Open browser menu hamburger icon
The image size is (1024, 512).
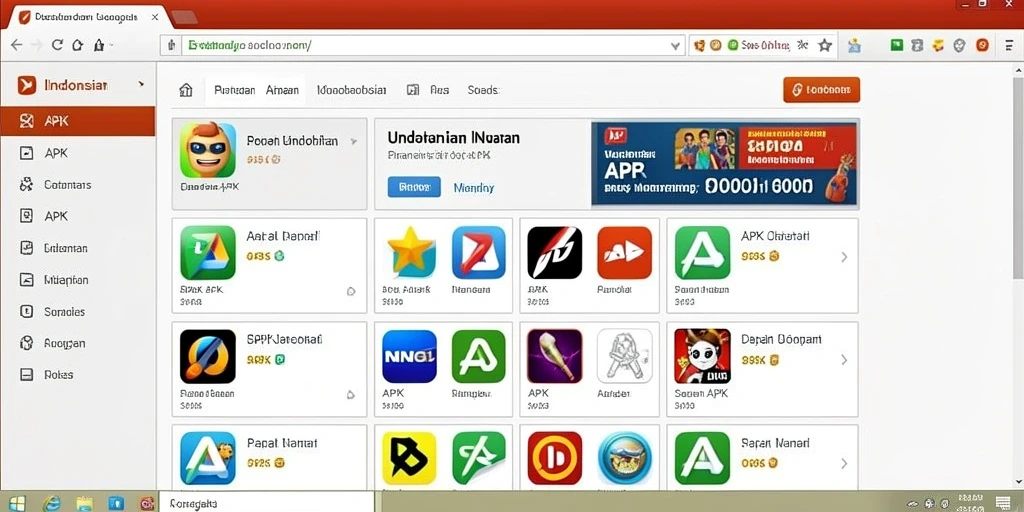pos(1009,45)
